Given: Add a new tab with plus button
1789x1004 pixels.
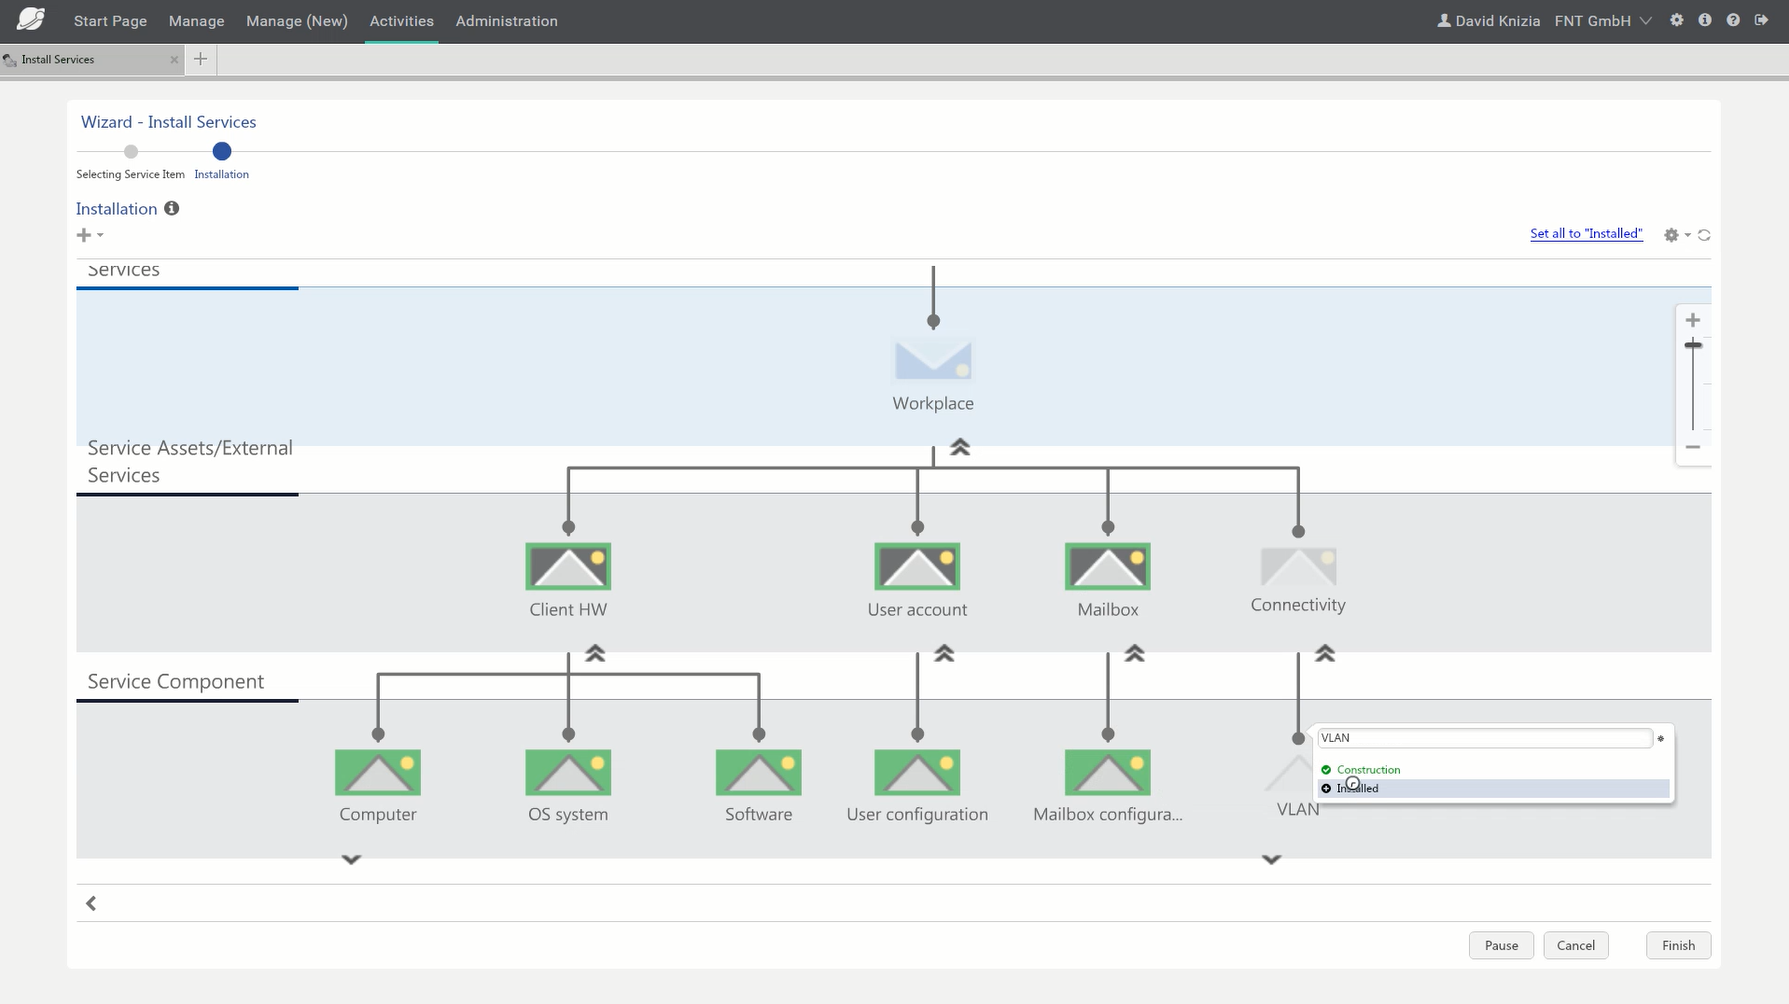Looking at the screenshot, I should [200, 59].
